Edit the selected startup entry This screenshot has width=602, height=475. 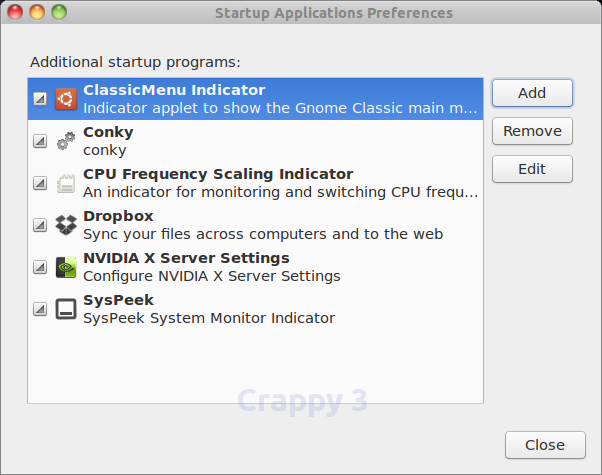(532, 169)
